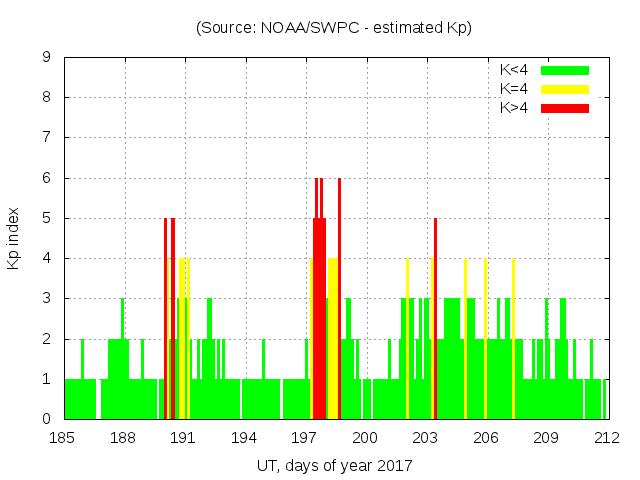Viewport: 640px width, 480px height.
Task: Click the green K<4 legend swatch
Action: coord(565,70)
